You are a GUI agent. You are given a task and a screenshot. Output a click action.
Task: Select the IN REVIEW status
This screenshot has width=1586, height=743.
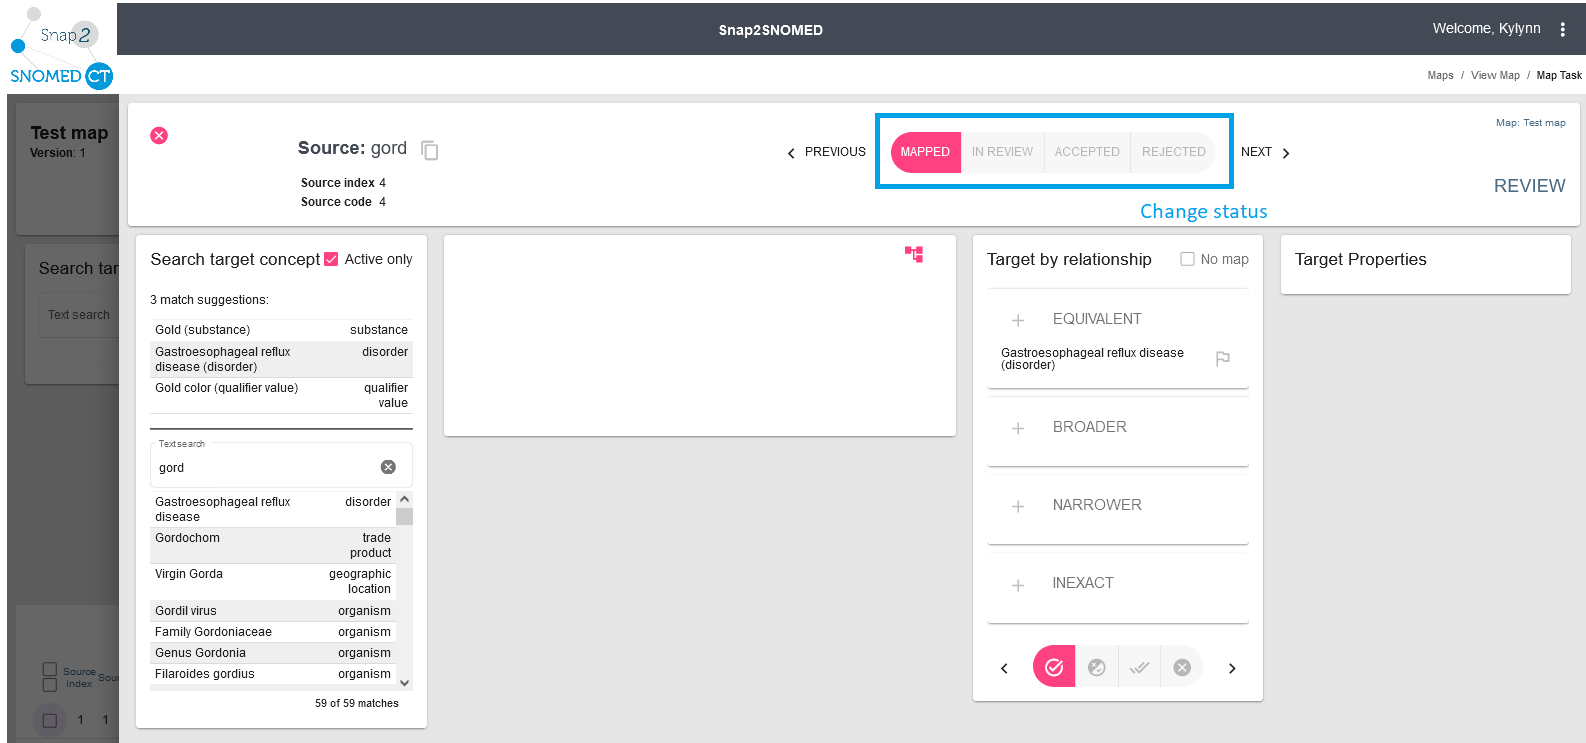(x=1002, y=152)
